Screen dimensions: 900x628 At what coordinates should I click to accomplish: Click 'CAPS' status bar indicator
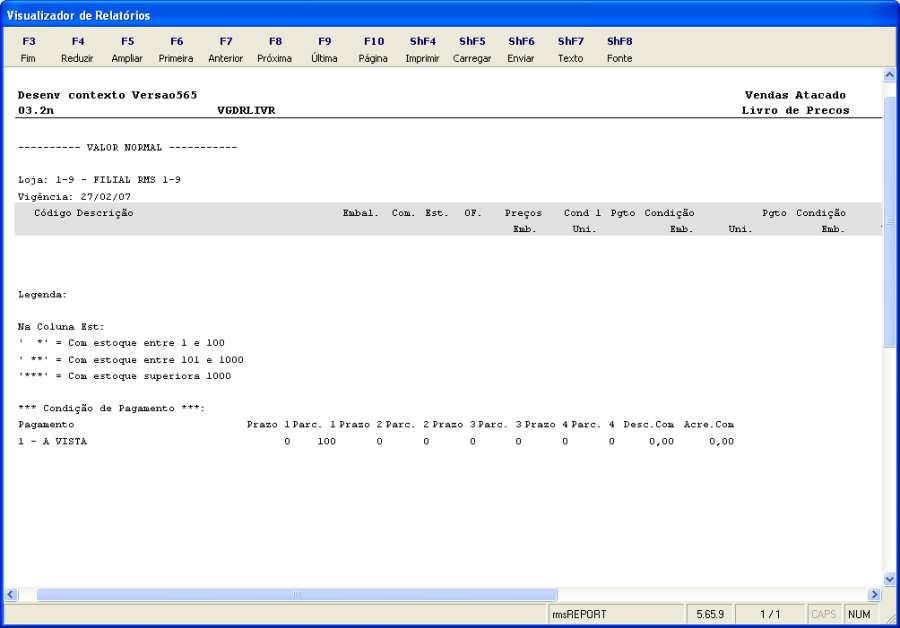coord(824,614)
